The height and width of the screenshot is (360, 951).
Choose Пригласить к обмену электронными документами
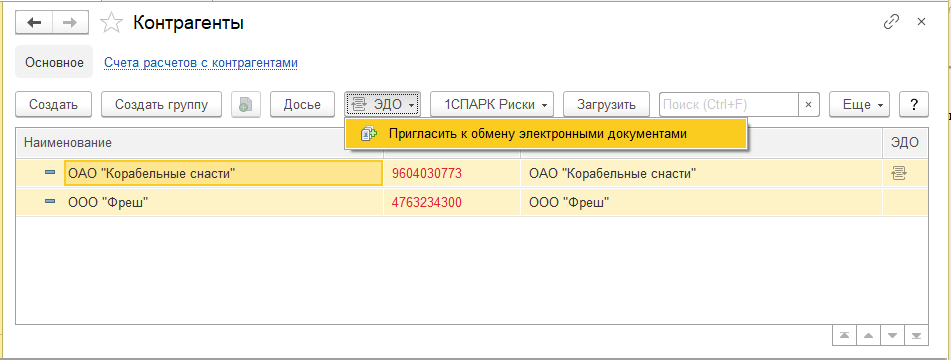pos(546,134)
